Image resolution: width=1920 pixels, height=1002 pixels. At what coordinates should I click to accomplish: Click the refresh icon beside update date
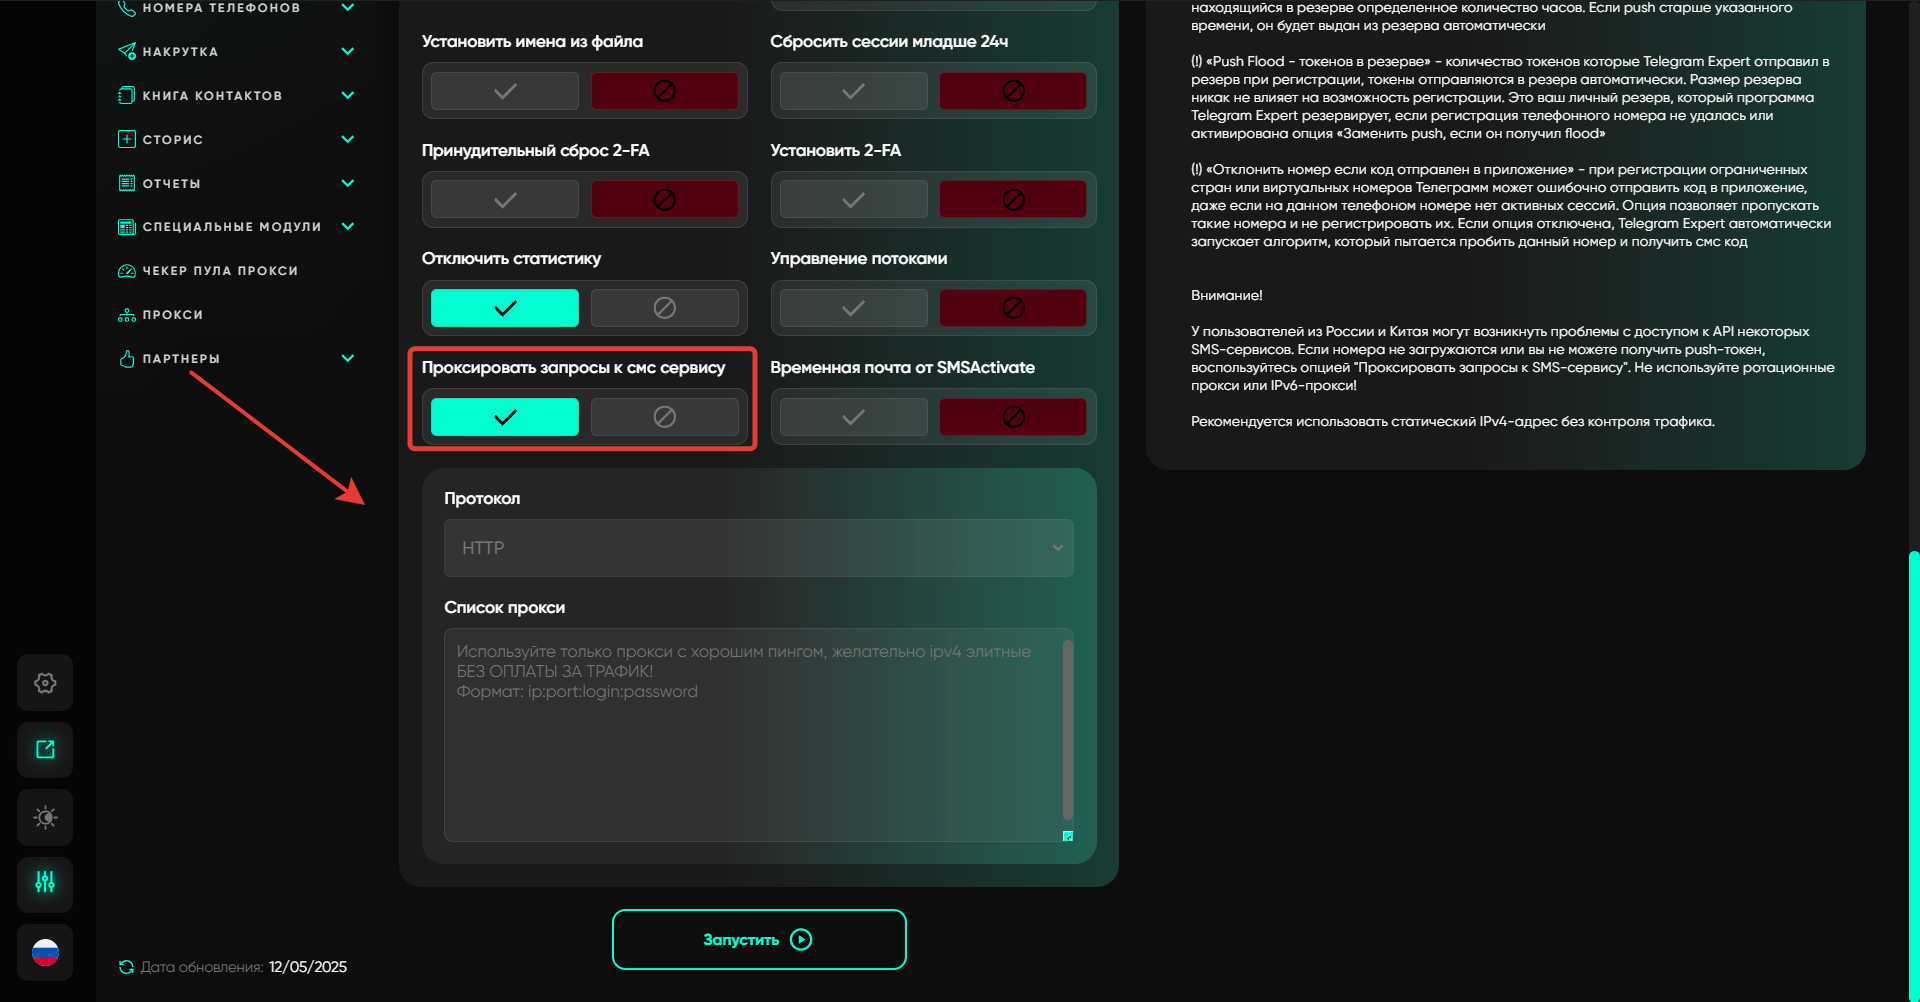(126, 967)
